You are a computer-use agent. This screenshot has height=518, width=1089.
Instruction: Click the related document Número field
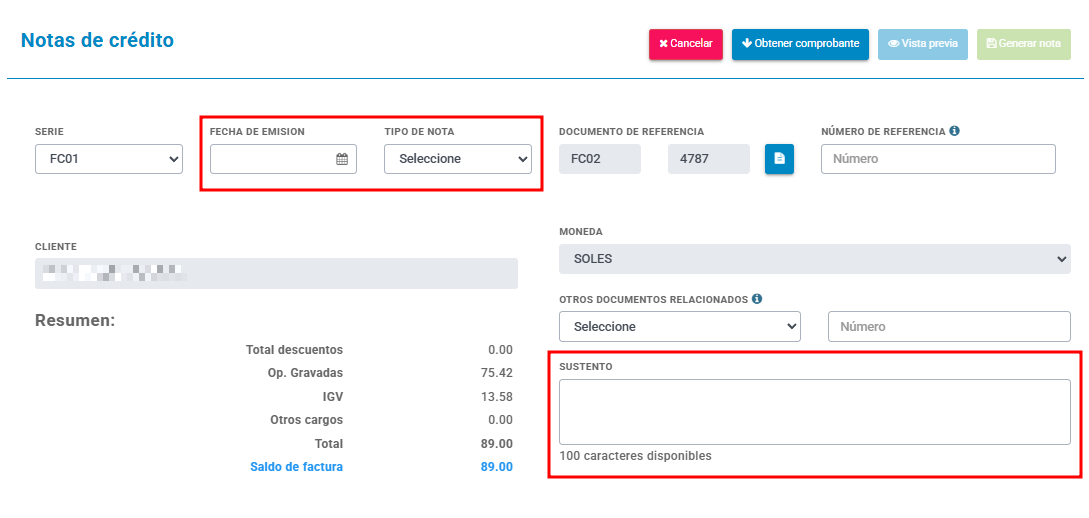click(949, 326)
